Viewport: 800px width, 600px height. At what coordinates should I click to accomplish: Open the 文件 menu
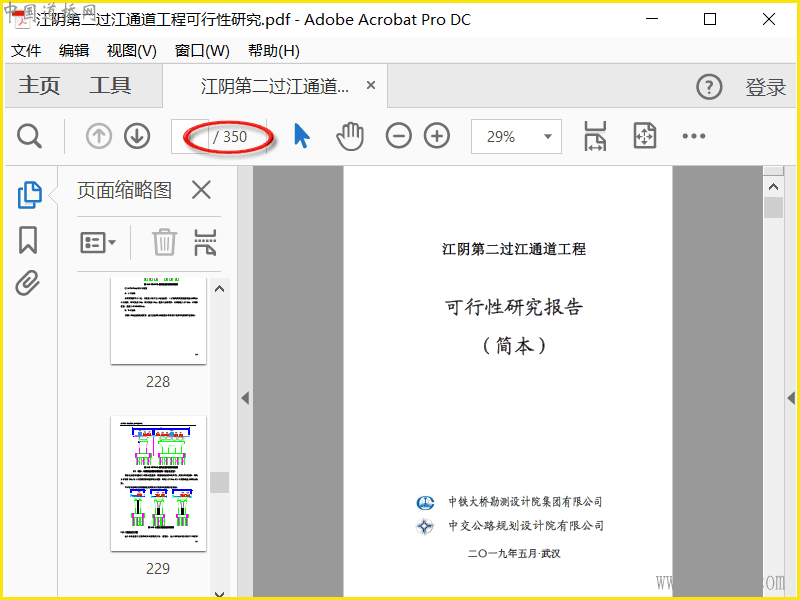pos(26,51)
